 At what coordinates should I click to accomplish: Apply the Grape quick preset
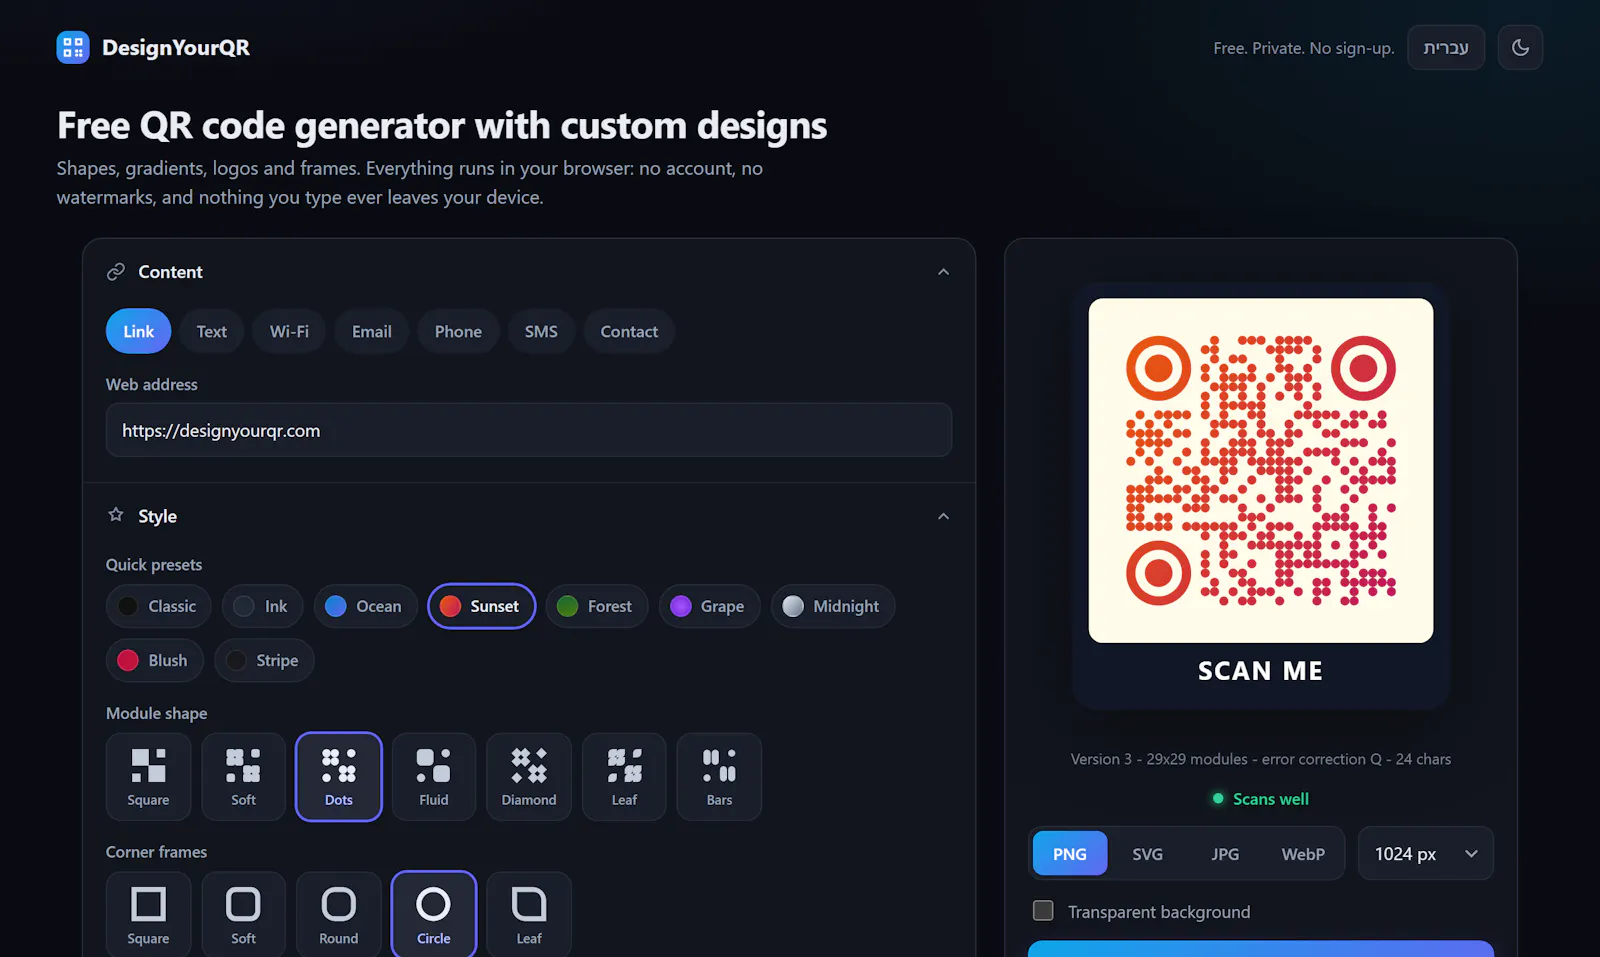(709, 606)
